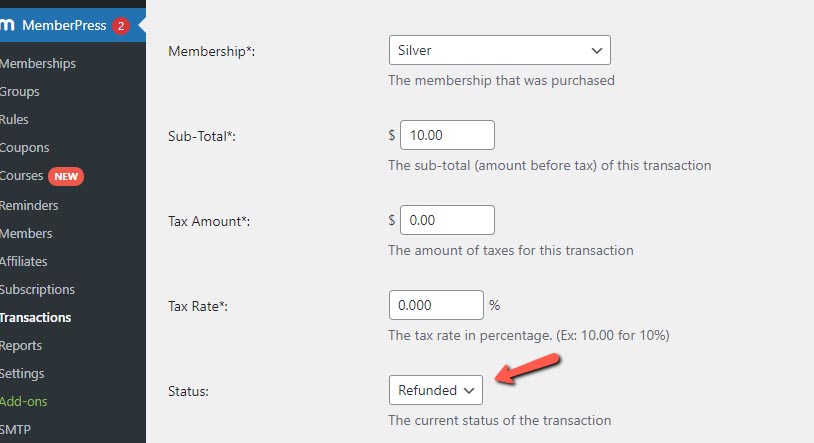Go to Groups in the sidebar
Screen dimensions: 814x443
[20, 91]
